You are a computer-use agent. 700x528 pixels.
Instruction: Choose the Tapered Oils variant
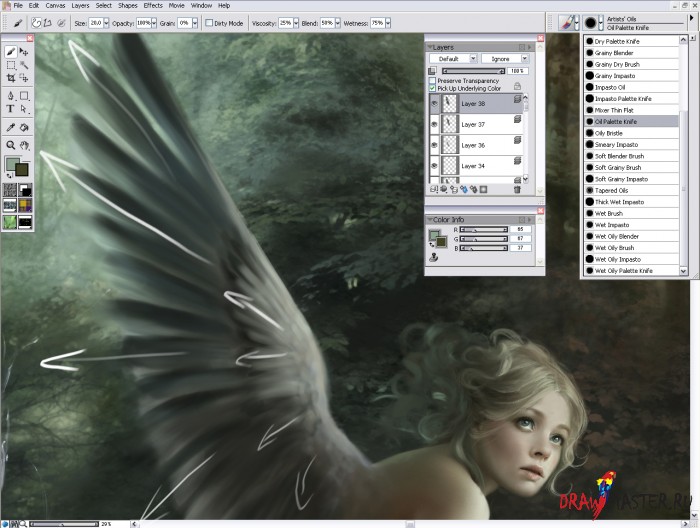point(631,191)
